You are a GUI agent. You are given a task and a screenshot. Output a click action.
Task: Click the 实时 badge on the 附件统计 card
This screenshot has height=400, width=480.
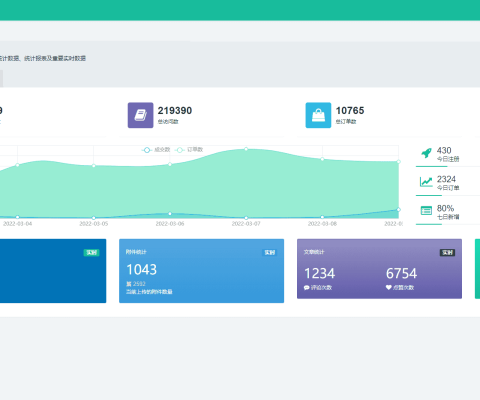click(x=270, y=252)
